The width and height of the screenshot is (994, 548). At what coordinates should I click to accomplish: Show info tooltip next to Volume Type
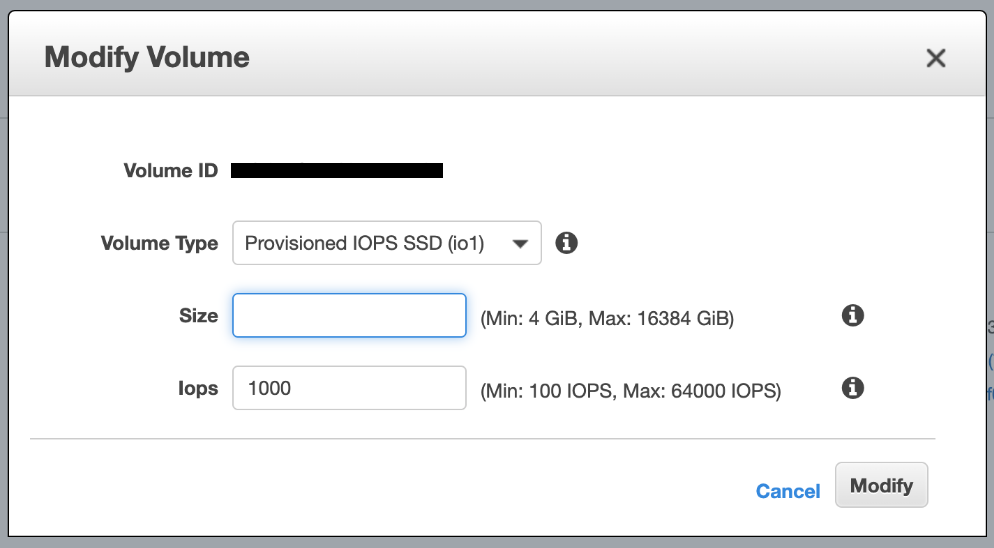click(566, 243)
